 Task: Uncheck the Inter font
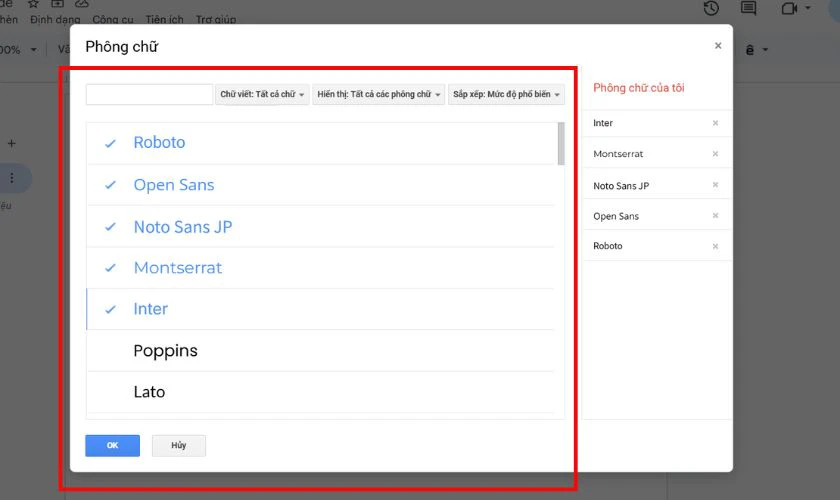click(x=110, y=309)
